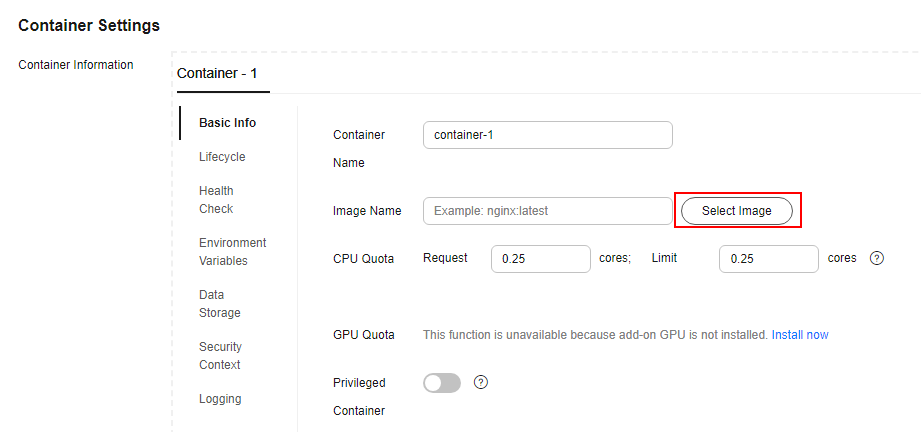
Task: Click the CPU Quota help question-mark icon
Action: [876, 258]
